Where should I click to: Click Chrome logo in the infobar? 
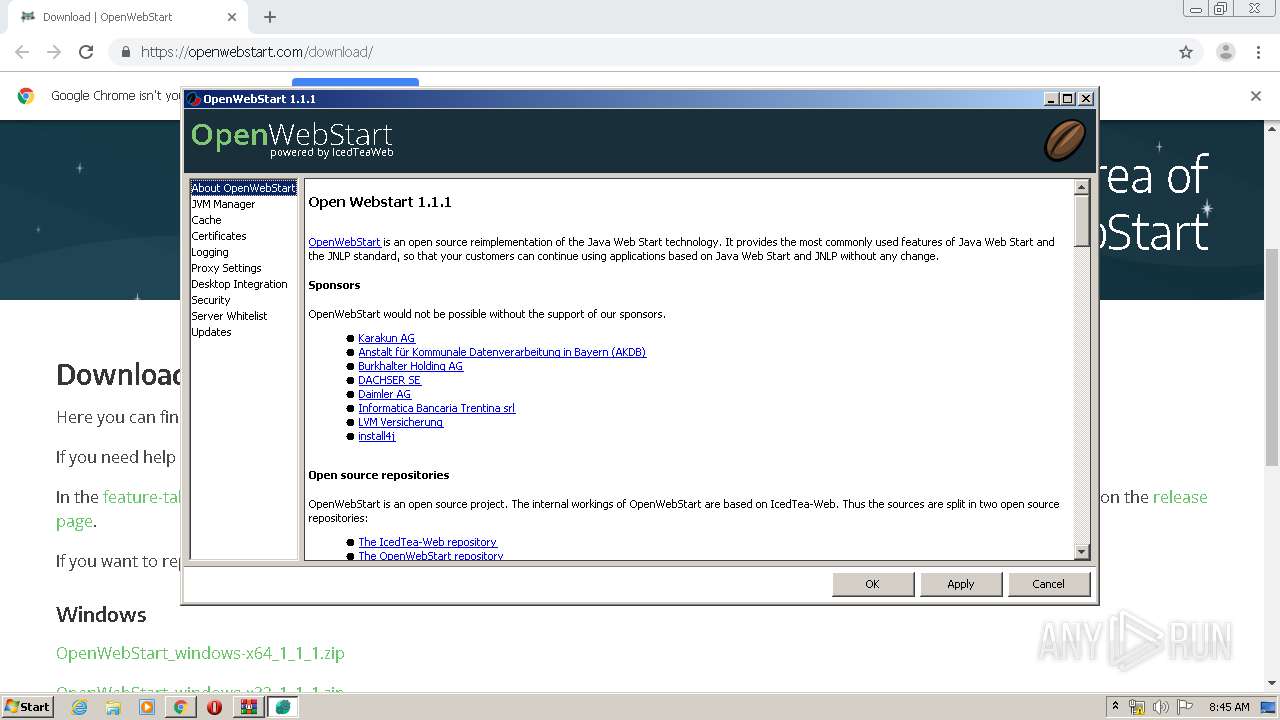[26, 96]
